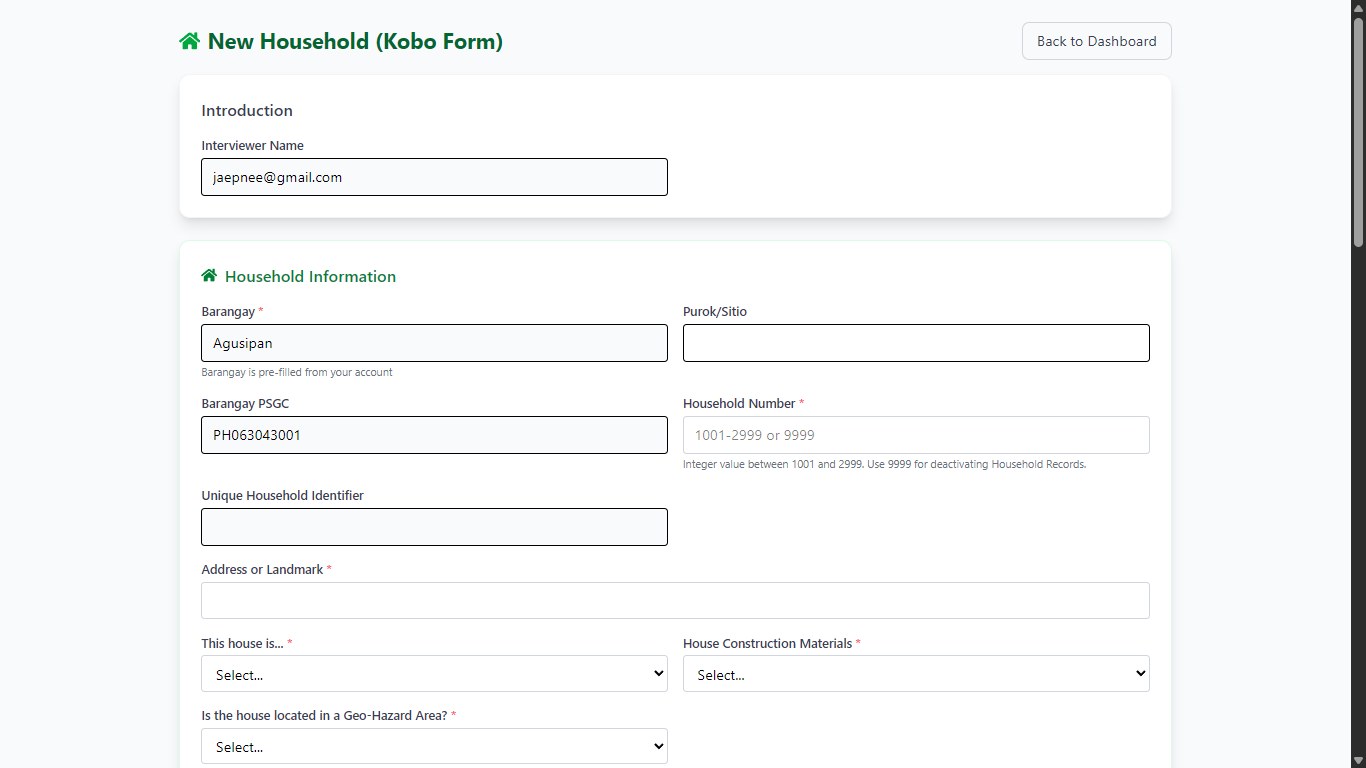
Task: Click the home icon beside New Household title
Action: 189,41
